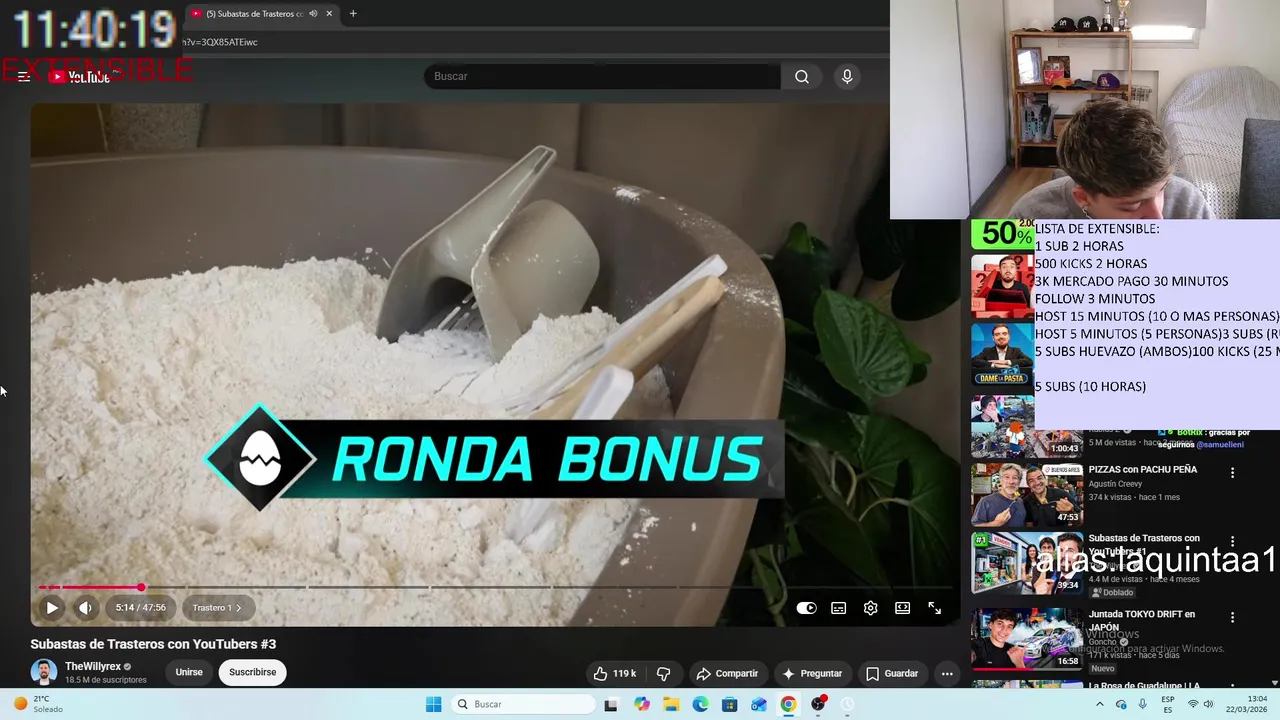1280x720 pixels.
Task: Open options menu for PIZZAS con PACHU PEÑA
Action: [1232, 473]
